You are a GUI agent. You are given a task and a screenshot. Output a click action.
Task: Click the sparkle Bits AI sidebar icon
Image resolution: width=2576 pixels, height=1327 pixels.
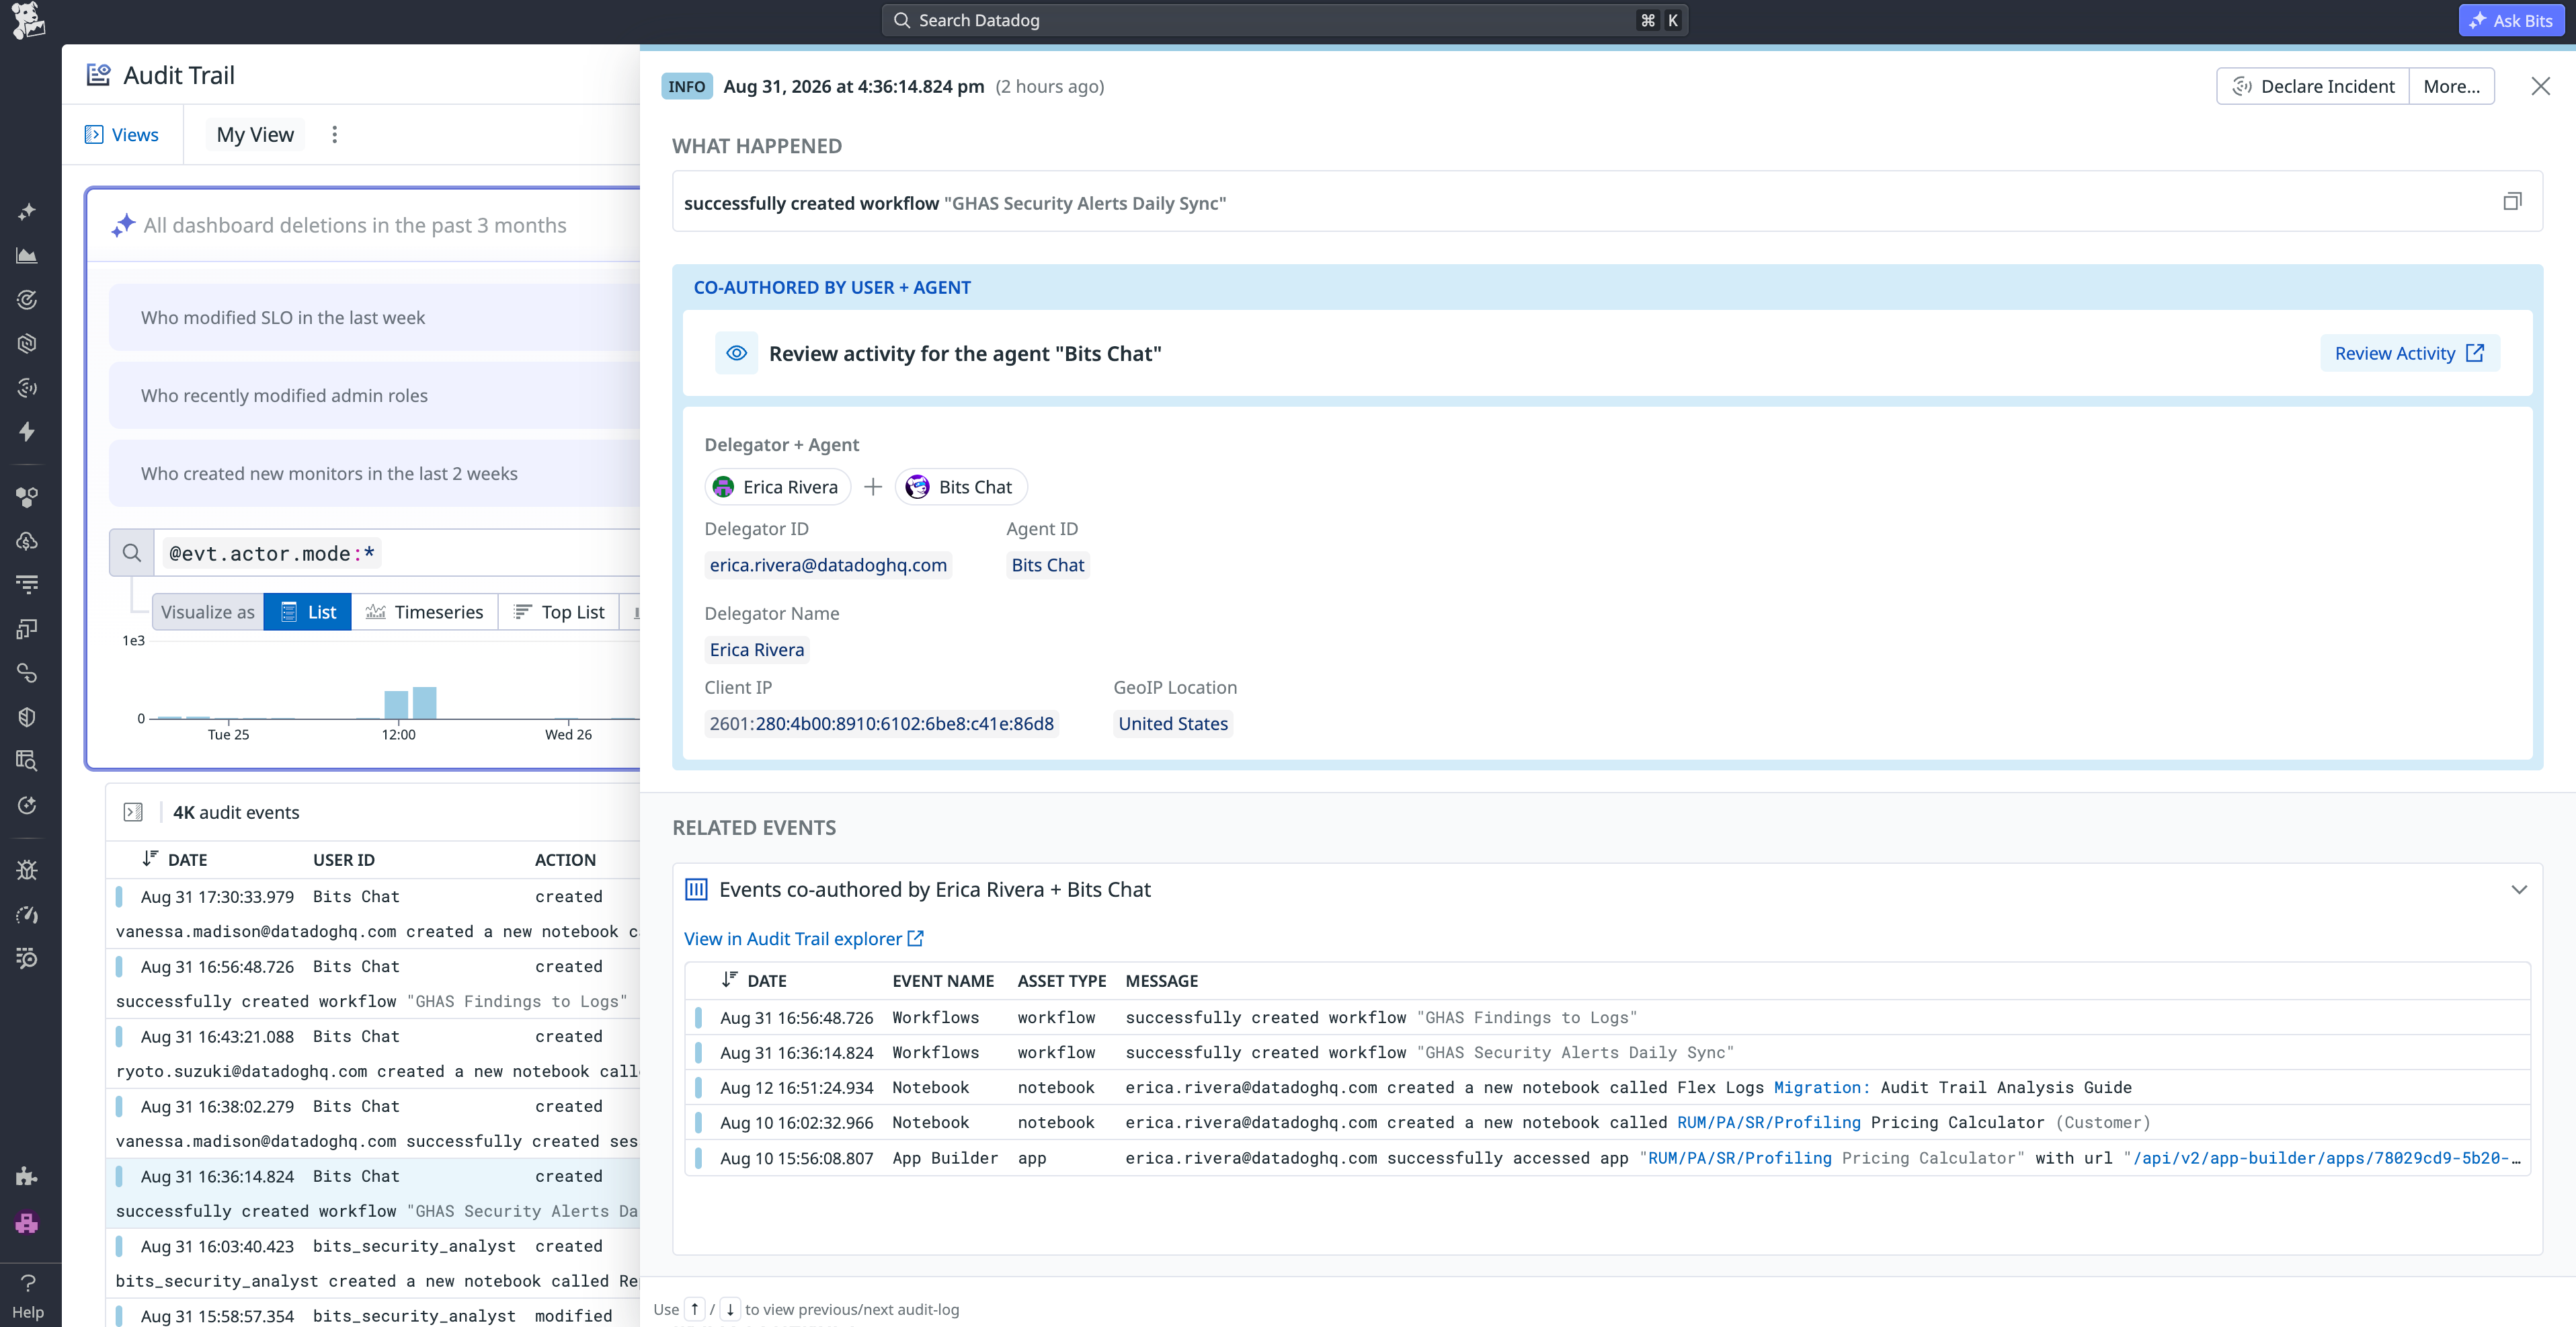click(x=27, y=212)
